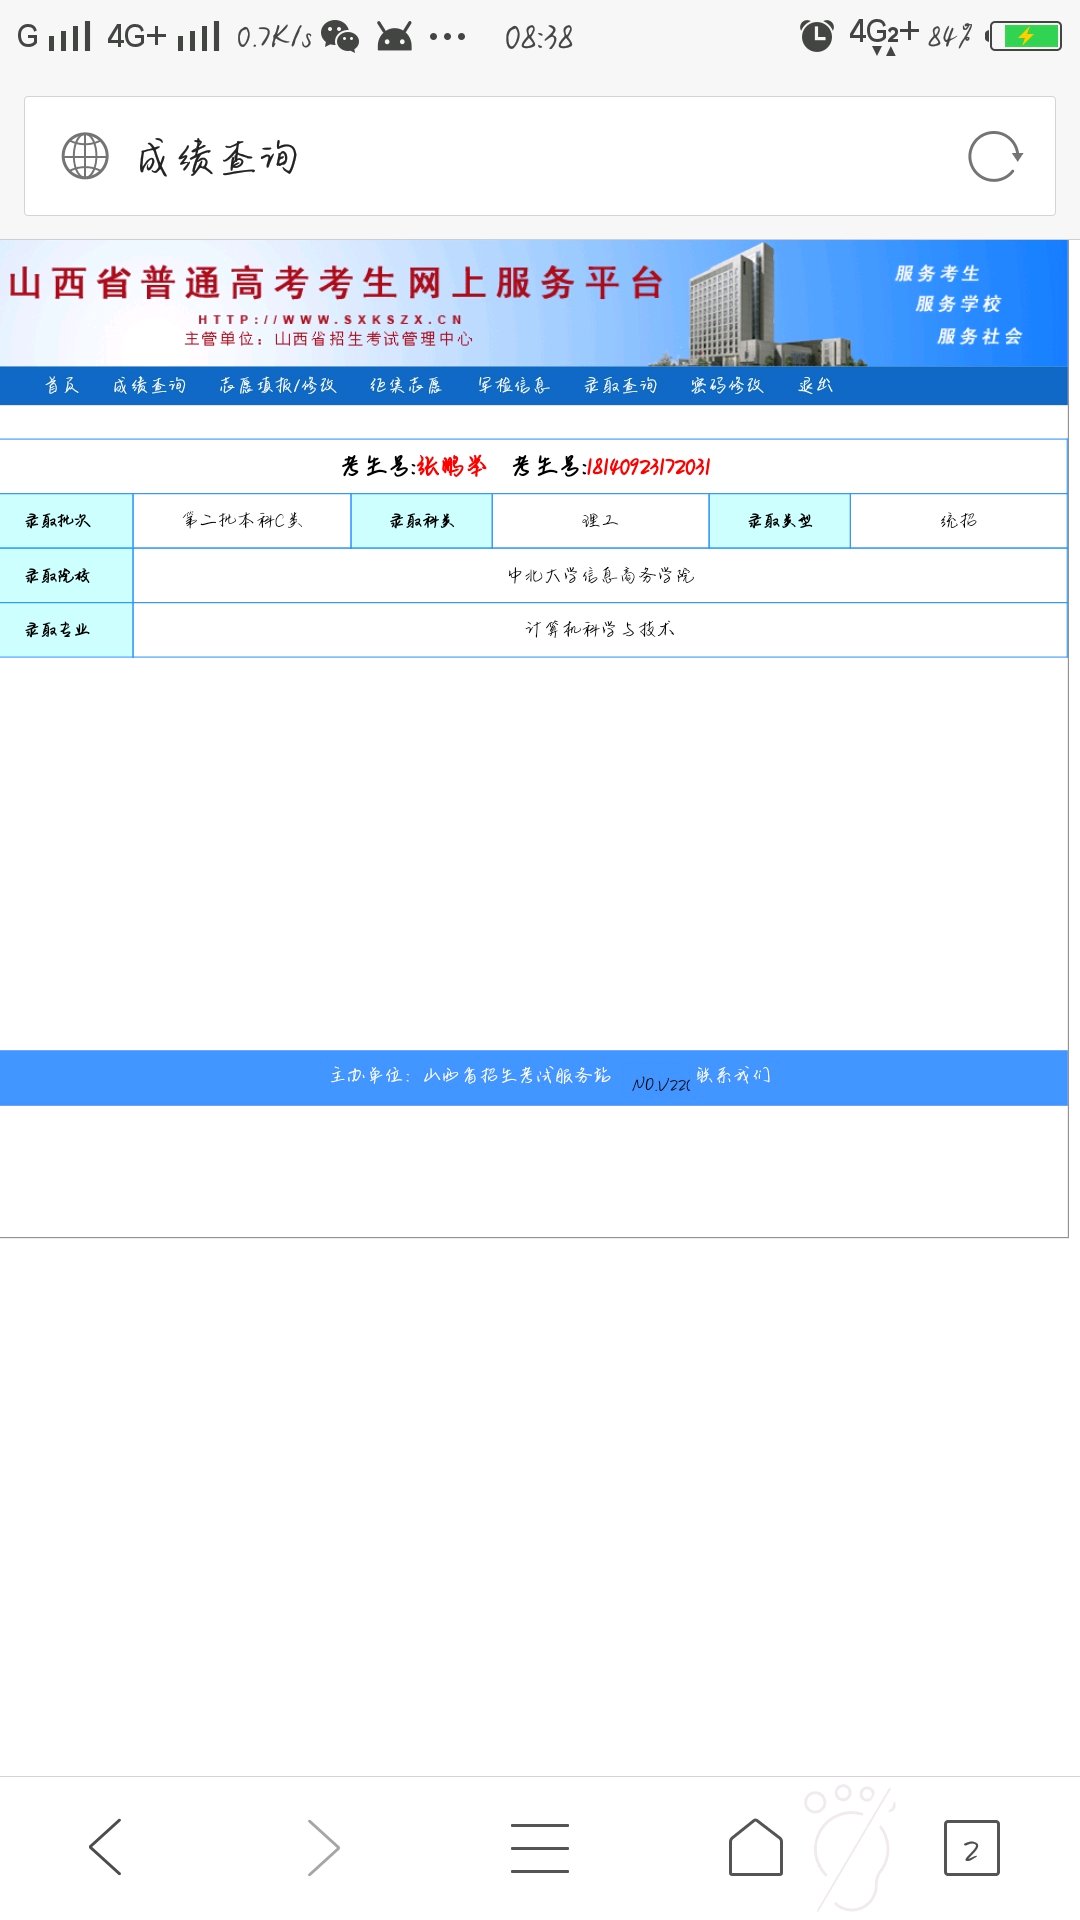Click the 统招 cell
Screen dimensions: 1080x1920
pos(959,520)
